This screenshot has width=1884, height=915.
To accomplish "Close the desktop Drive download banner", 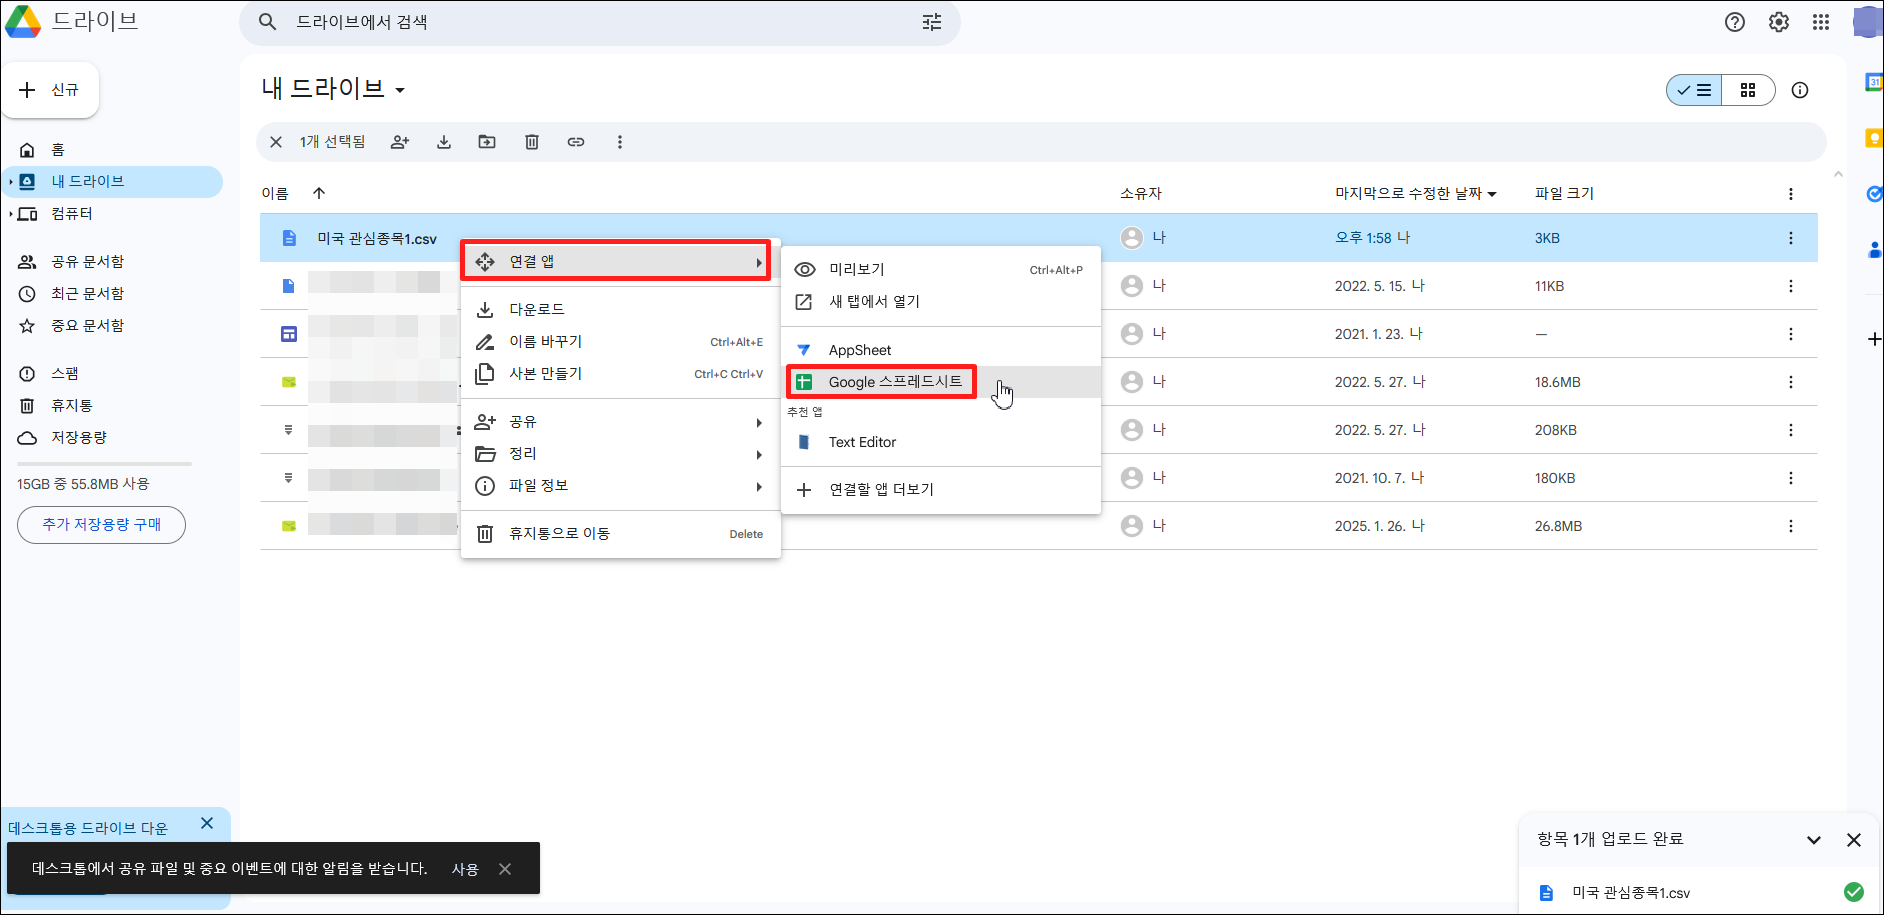I will click(207, 823).
